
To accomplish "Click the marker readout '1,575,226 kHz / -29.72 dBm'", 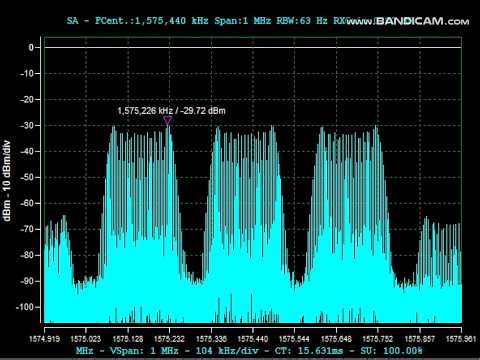I will [x=172, y=111].
